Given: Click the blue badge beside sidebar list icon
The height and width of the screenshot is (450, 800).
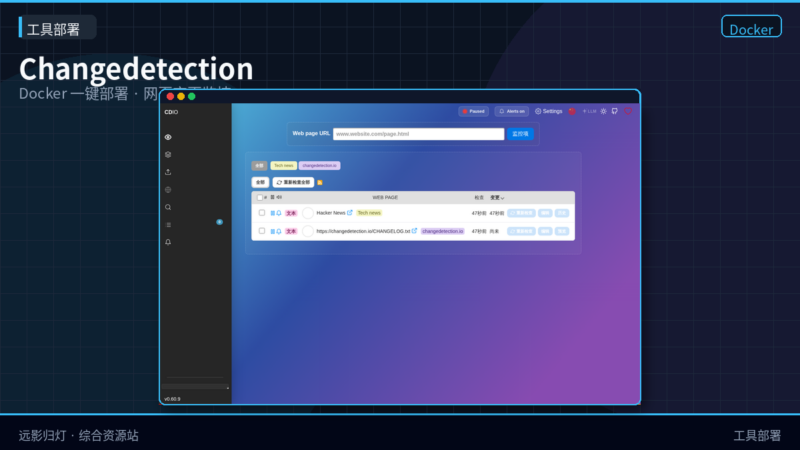Looking at the screenshot, I should point(219,222).
